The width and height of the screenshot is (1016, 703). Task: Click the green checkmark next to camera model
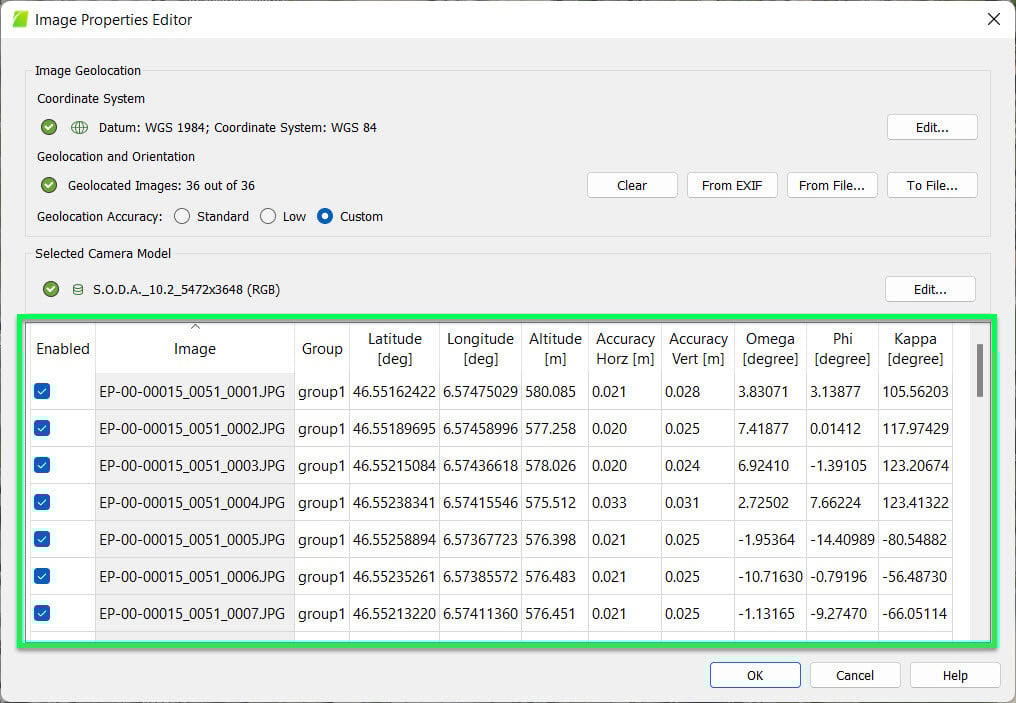(x=50, y=289)
